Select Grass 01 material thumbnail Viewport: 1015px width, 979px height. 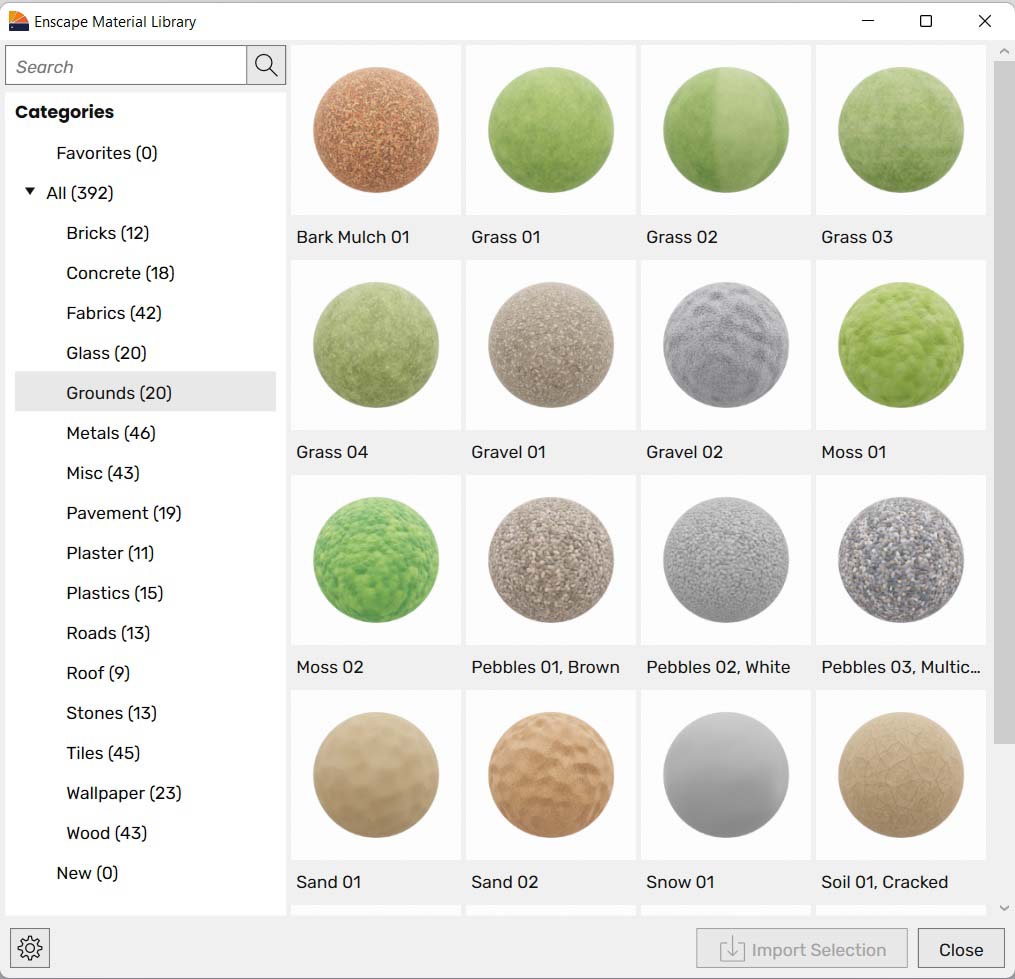coord(551,129)
